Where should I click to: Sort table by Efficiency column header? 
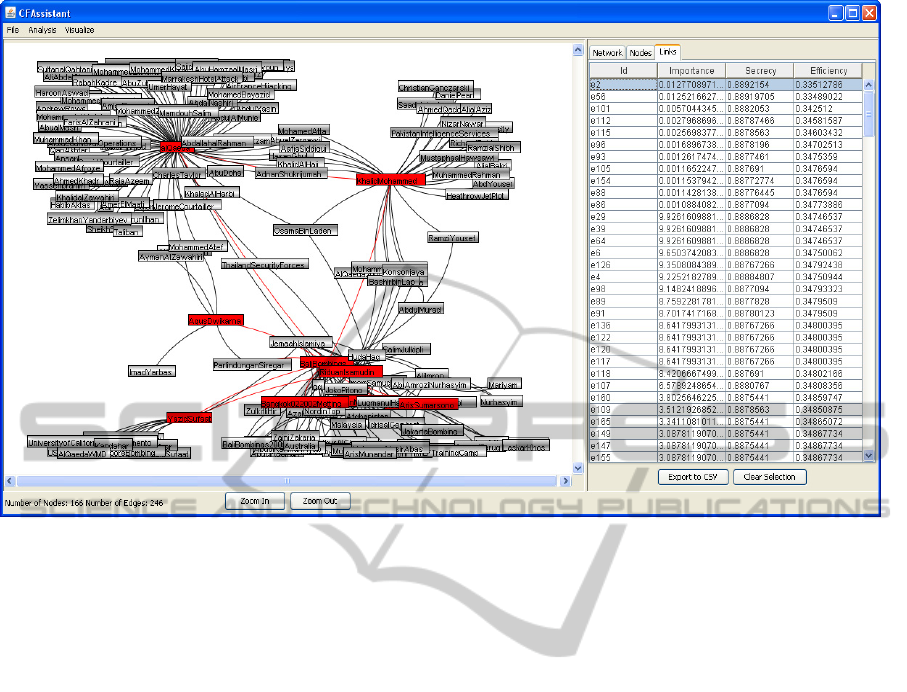[x=829, y=71]
